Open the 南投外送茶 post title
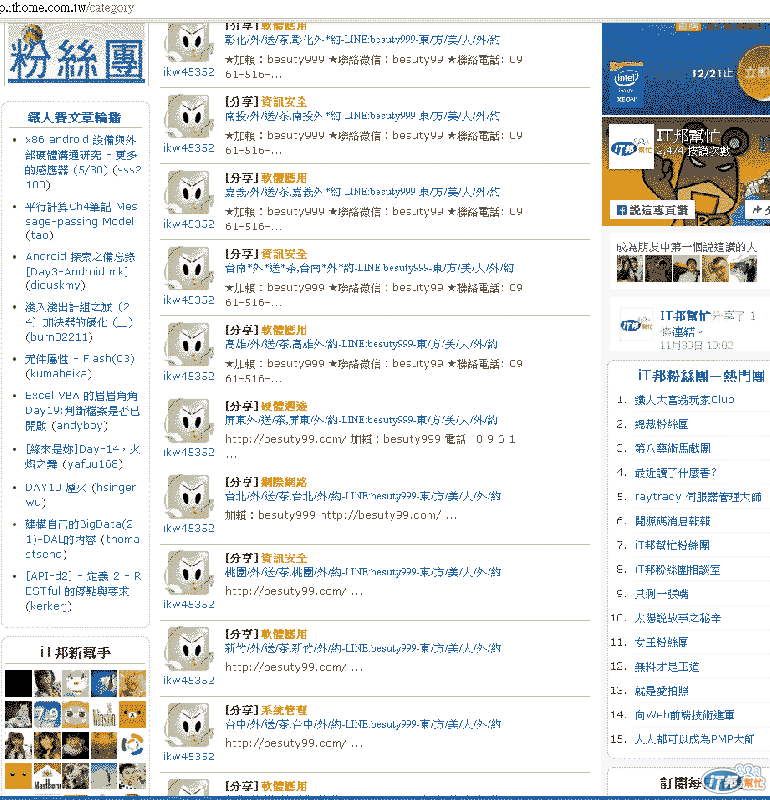Screen dimensions: 770x800 [x=362, y=116]
